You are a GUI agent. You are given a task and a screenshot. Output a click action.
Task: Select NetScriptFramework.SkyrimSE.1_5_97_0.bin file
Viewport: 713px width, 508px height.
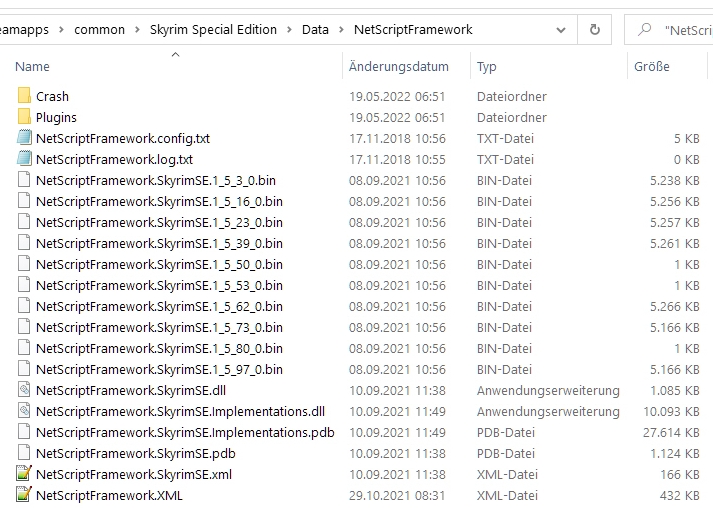(159, 369)
